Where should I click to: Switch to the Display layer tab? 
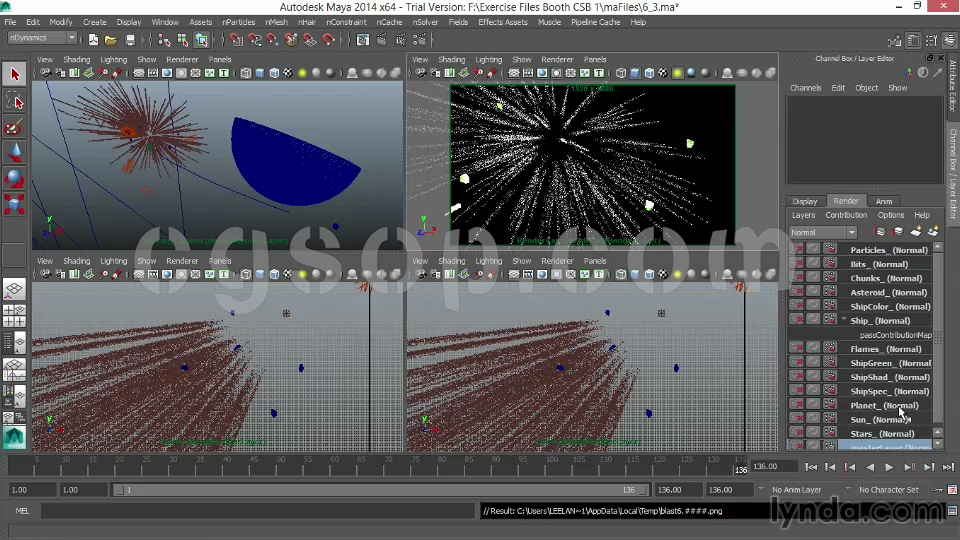pyautogui.click(x=804, y=201)
